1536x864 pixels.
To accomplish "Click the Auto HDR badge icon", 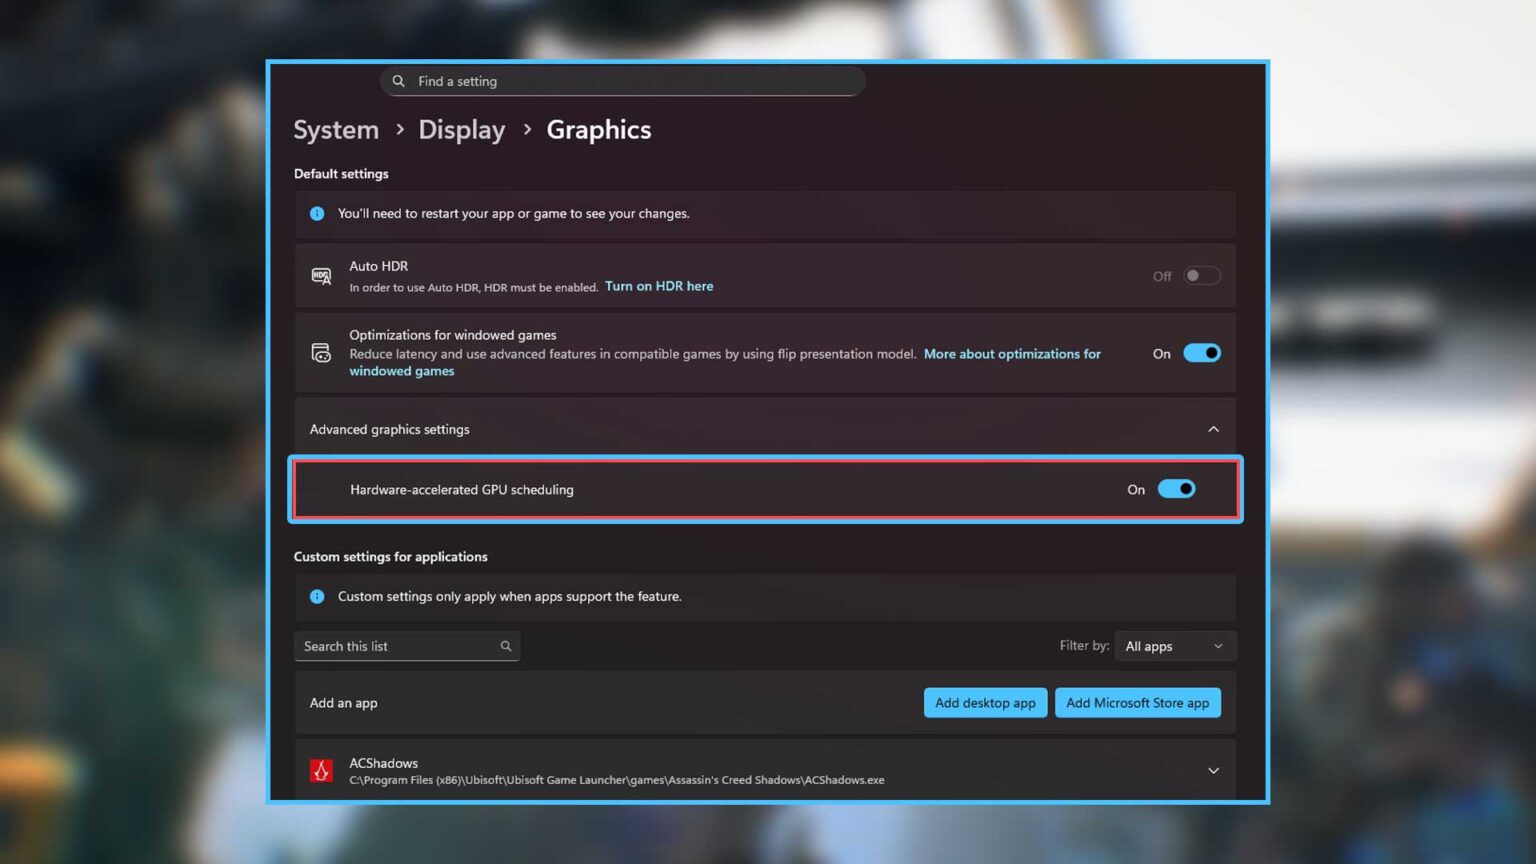I will pos(321,275).
